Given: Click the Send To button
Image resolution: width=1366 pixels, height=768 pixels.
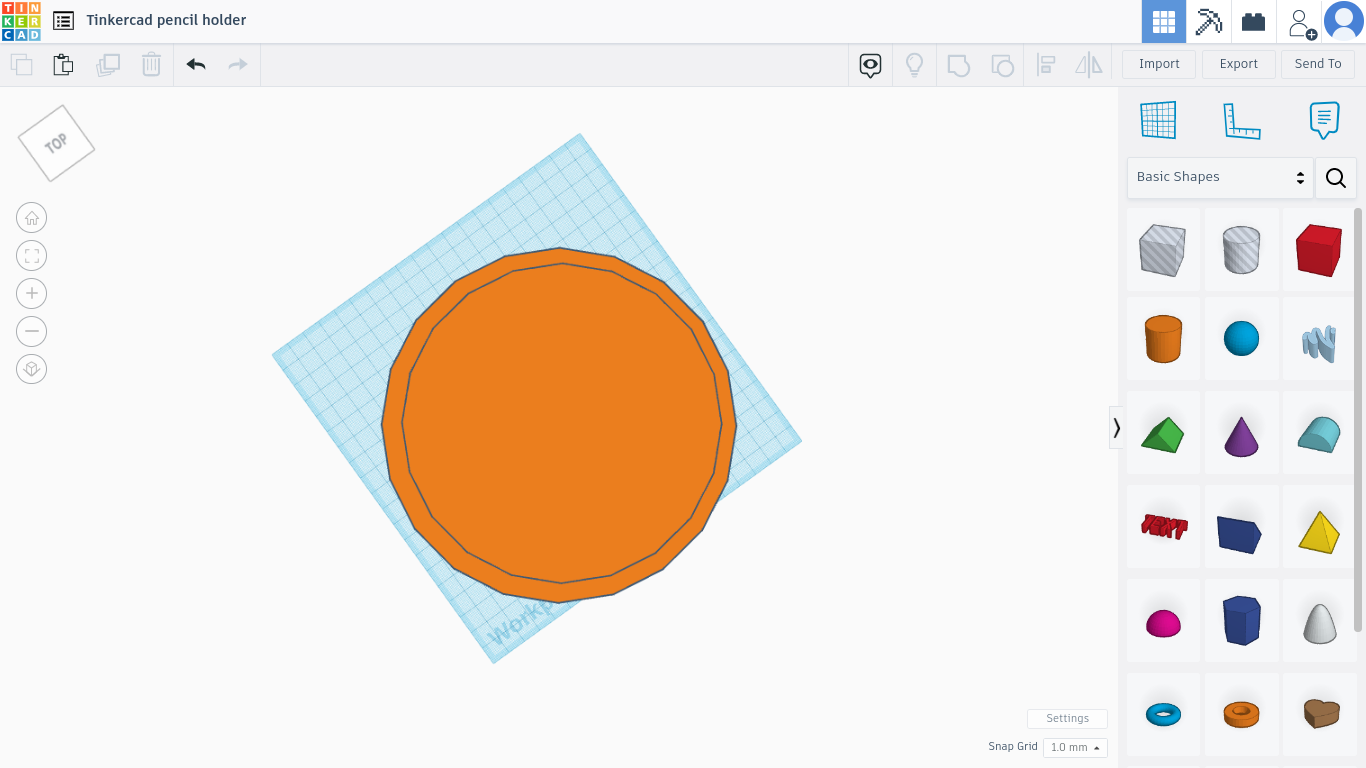Looking at the screenshot, I should [1318, 64].
